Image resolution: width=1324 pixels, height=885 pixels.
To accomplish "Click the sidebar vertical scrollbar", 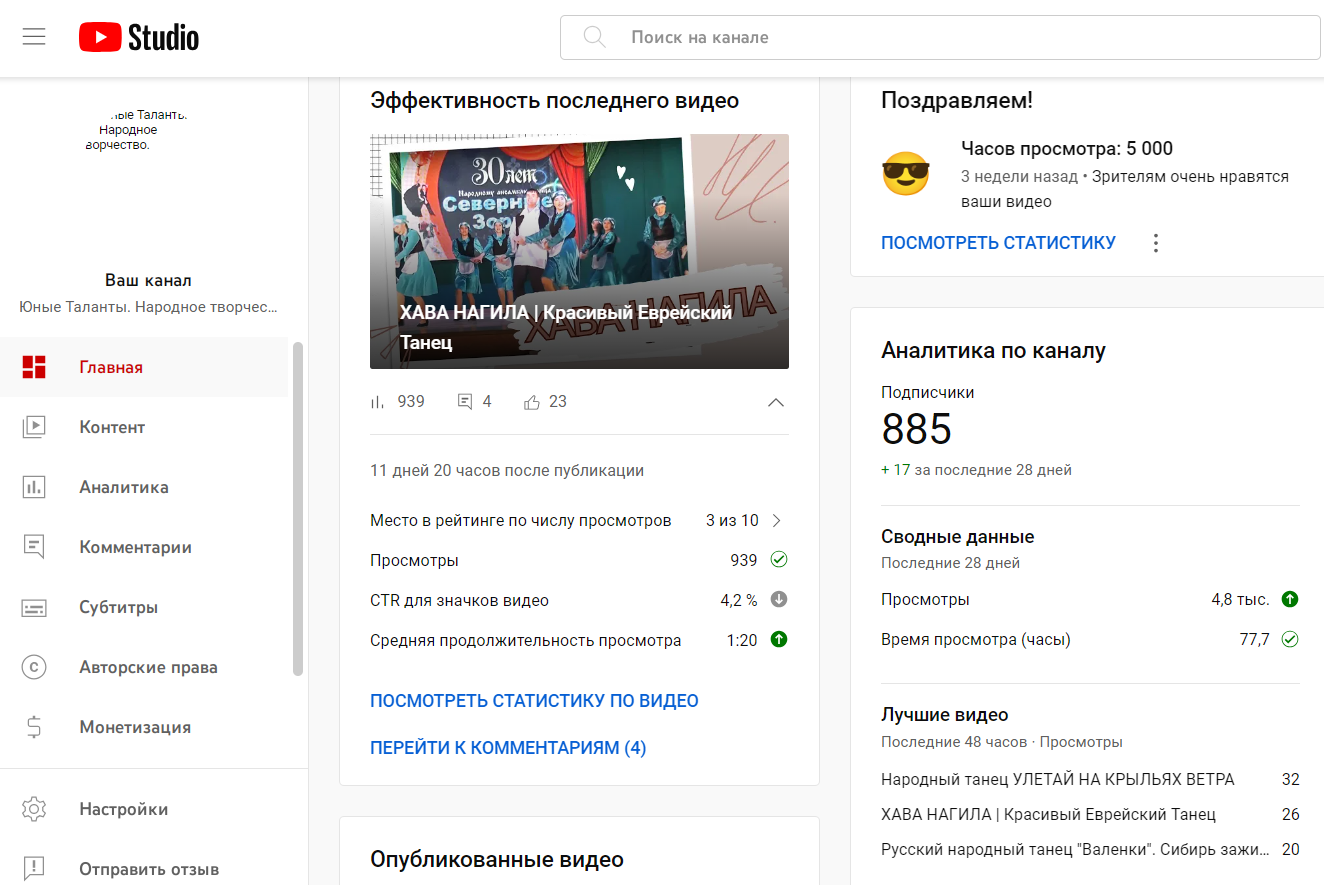I will [x=298, y=509].
